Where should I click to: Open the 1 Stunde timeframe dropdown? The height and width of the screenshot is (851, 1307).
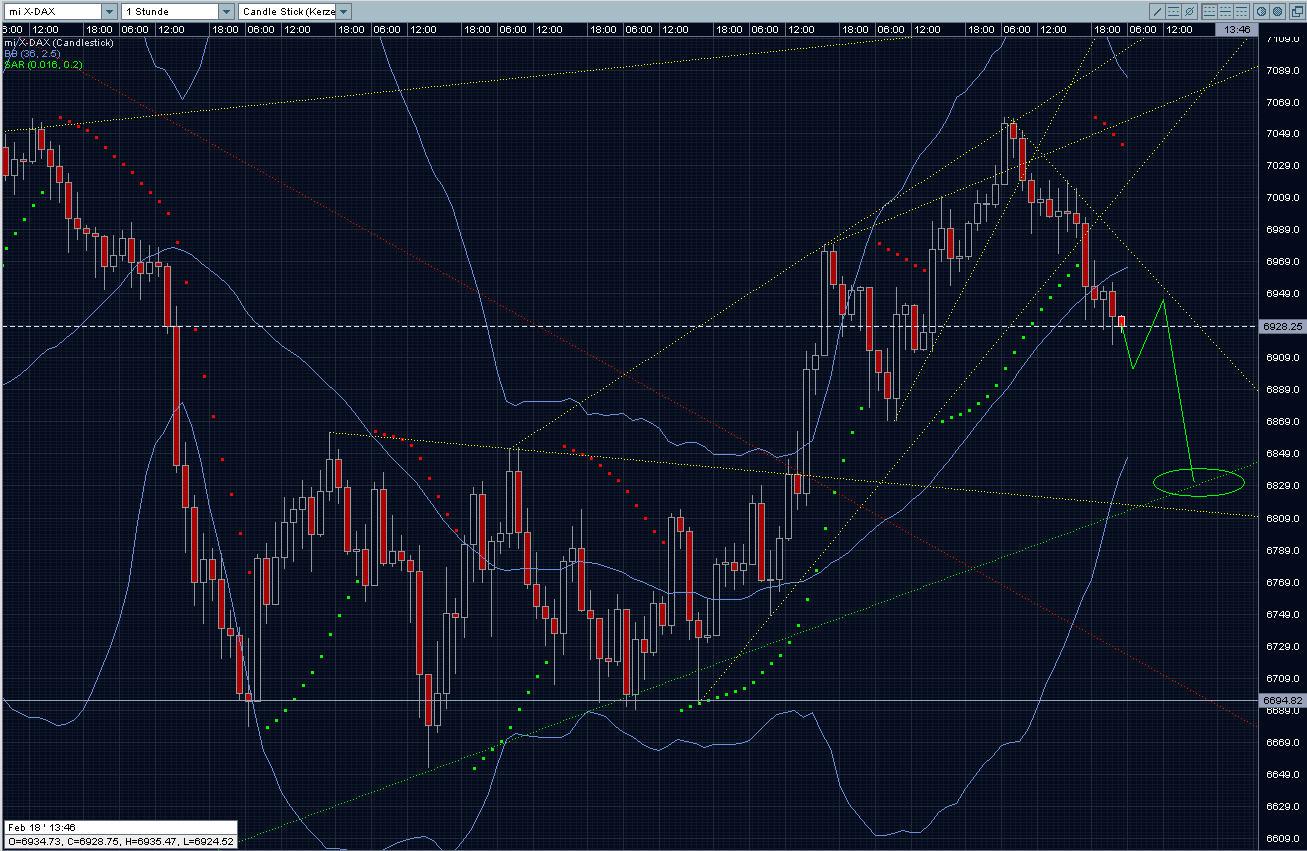178,12
